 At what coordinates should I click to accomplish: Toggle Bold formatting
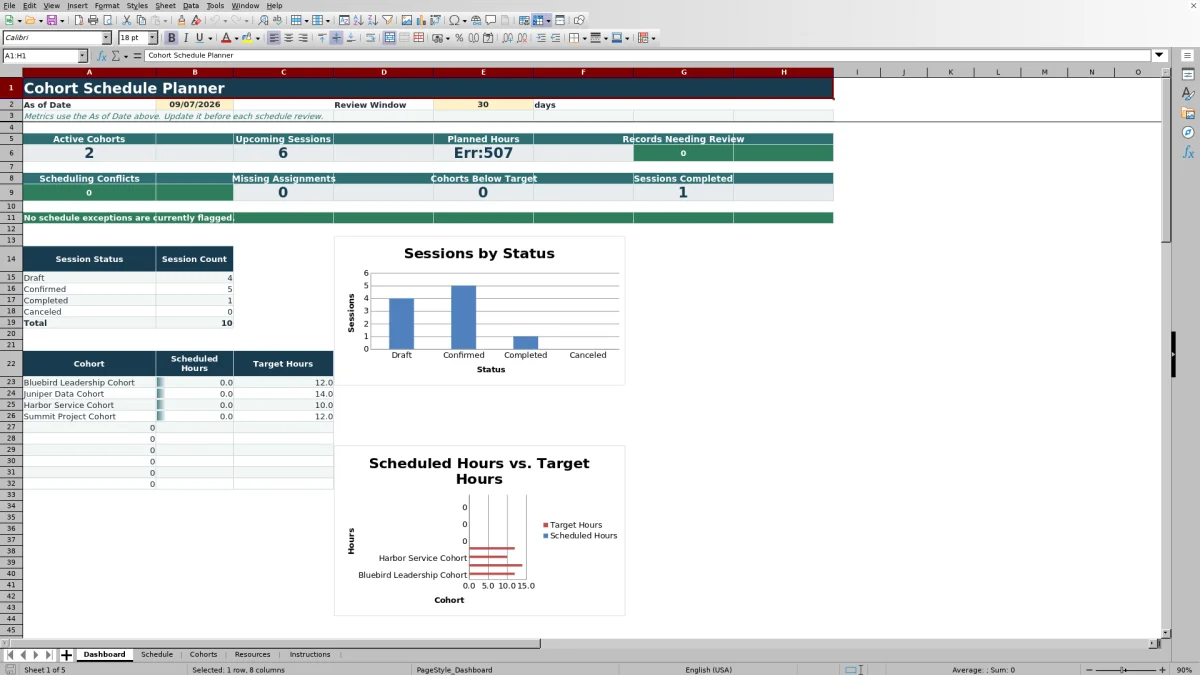pos(171,38)
